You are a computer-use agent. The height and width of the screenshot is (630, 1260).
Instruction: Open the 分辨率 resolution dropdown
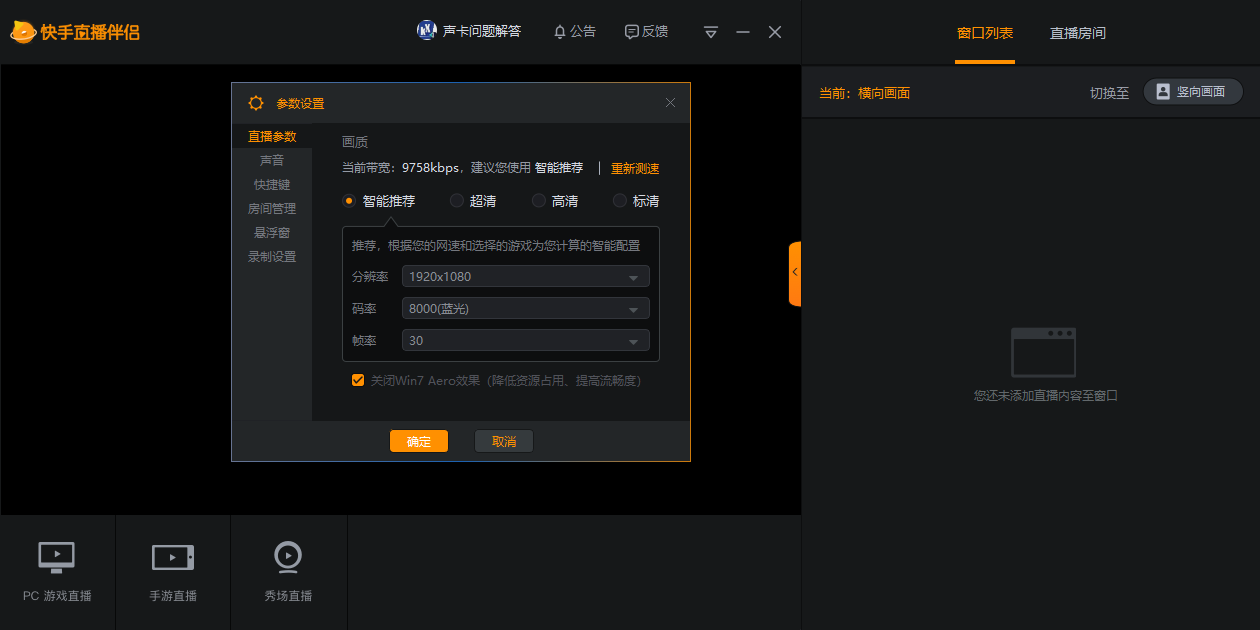pos(525,276)
